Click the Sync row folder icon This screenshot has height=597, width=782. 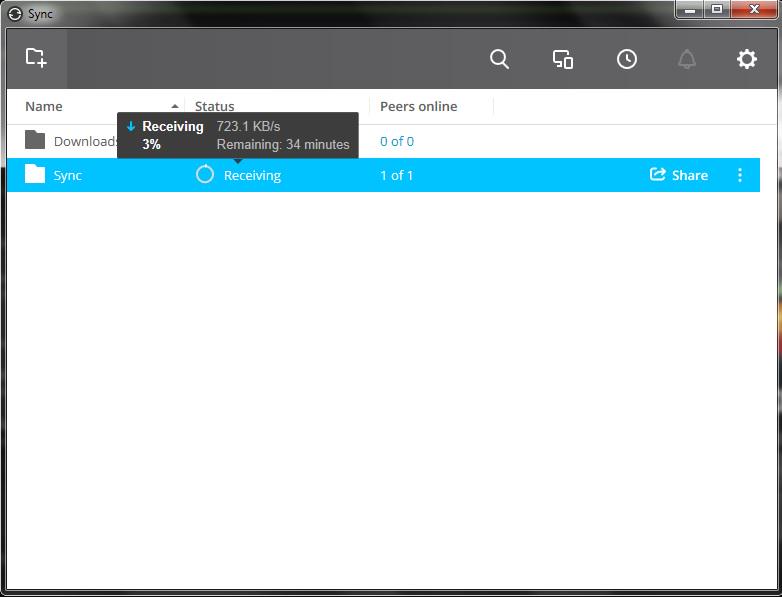click(x=35, y=175)
